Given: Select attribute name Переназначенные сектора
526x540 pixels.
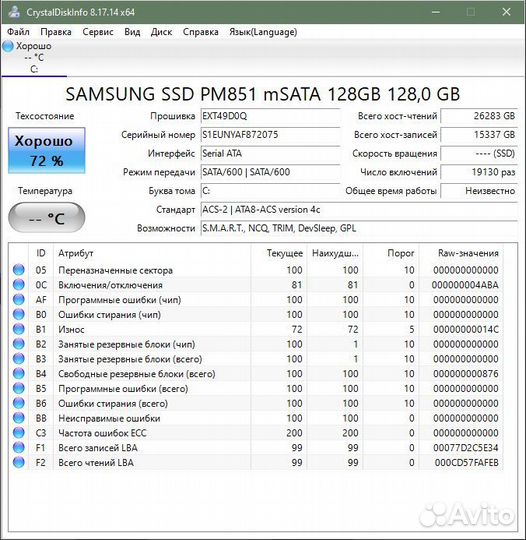Looking at the screenshot, I should click(x=115, y=270).
